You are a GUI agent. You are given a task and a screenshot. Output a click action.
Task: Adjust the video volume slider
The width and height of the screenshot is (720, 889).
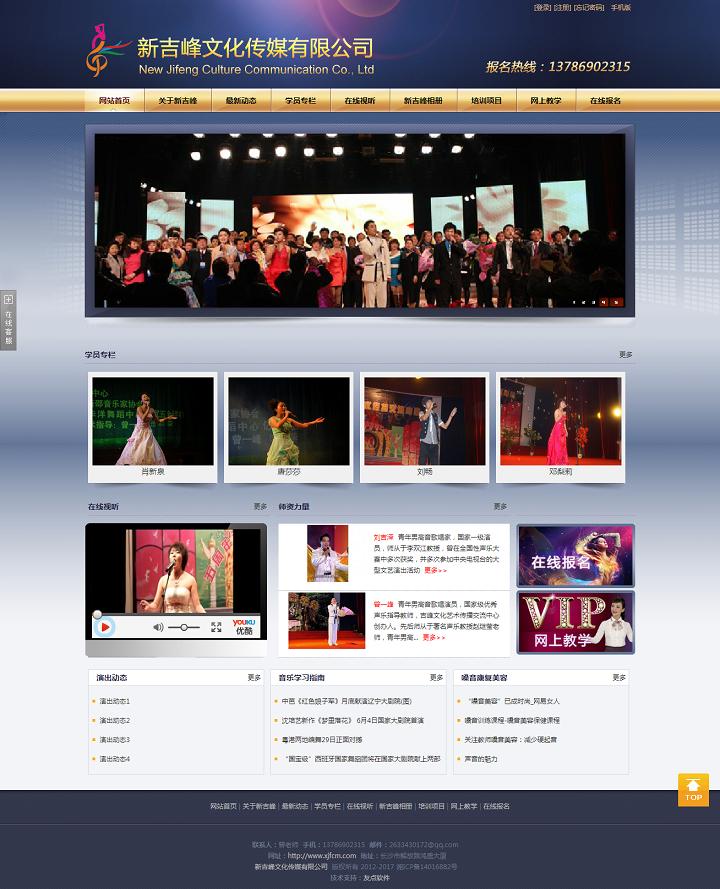(x=183, y=627)
